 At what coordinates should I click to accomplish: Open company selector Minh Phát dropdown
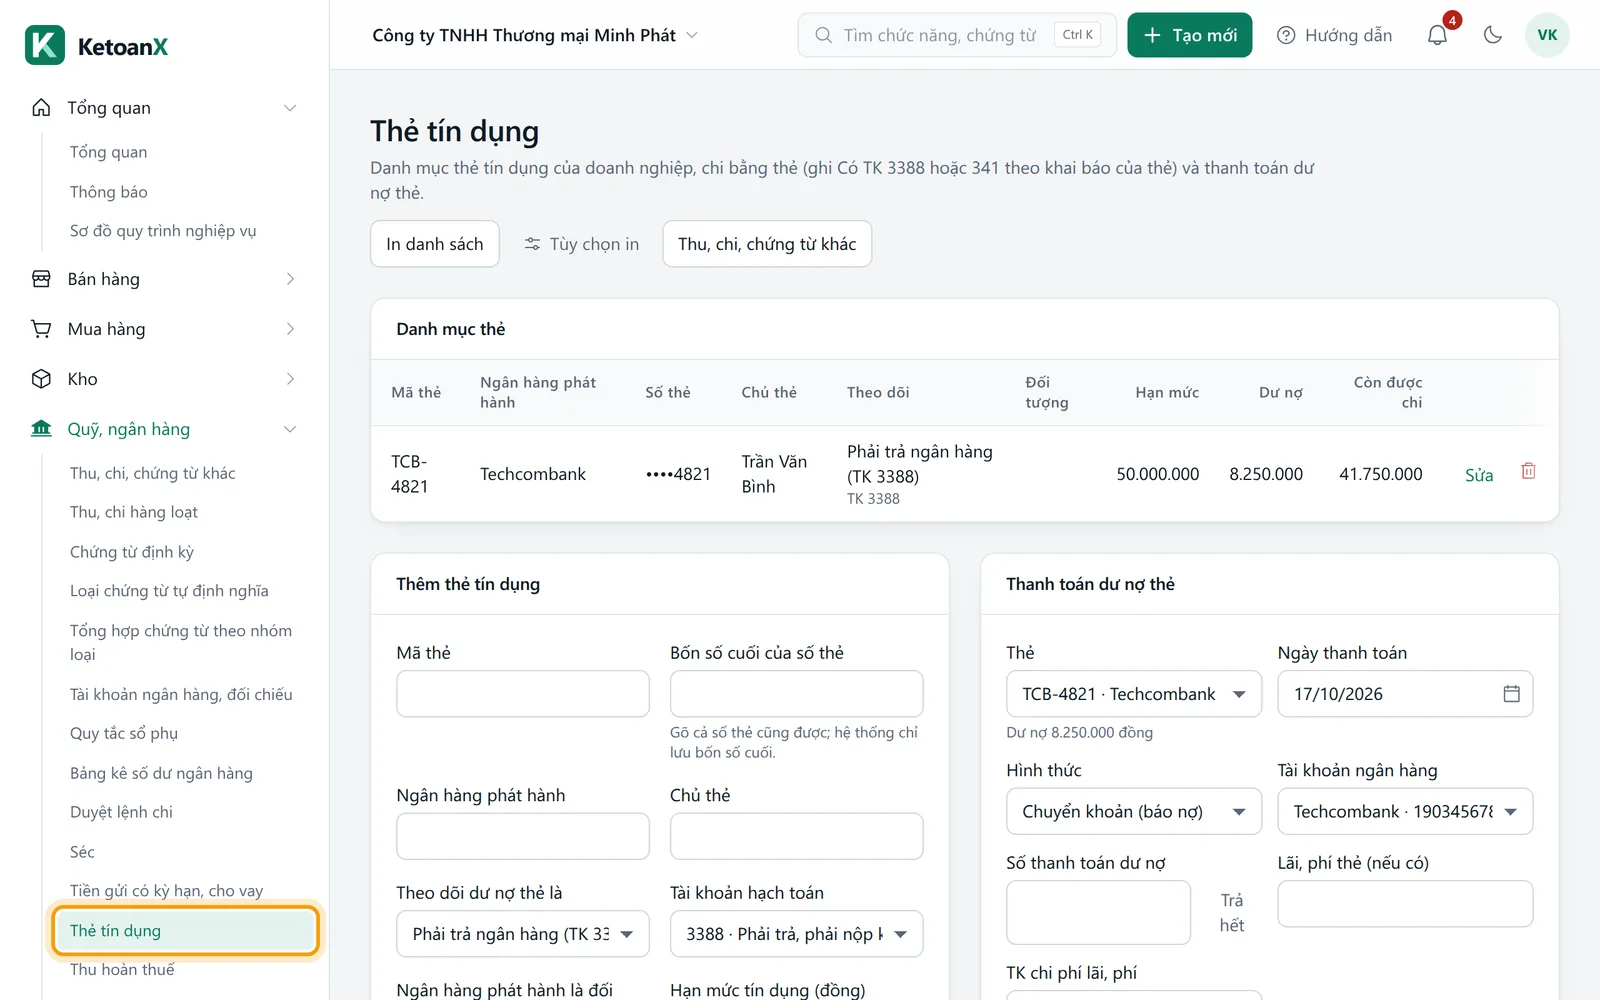(535, 35)
